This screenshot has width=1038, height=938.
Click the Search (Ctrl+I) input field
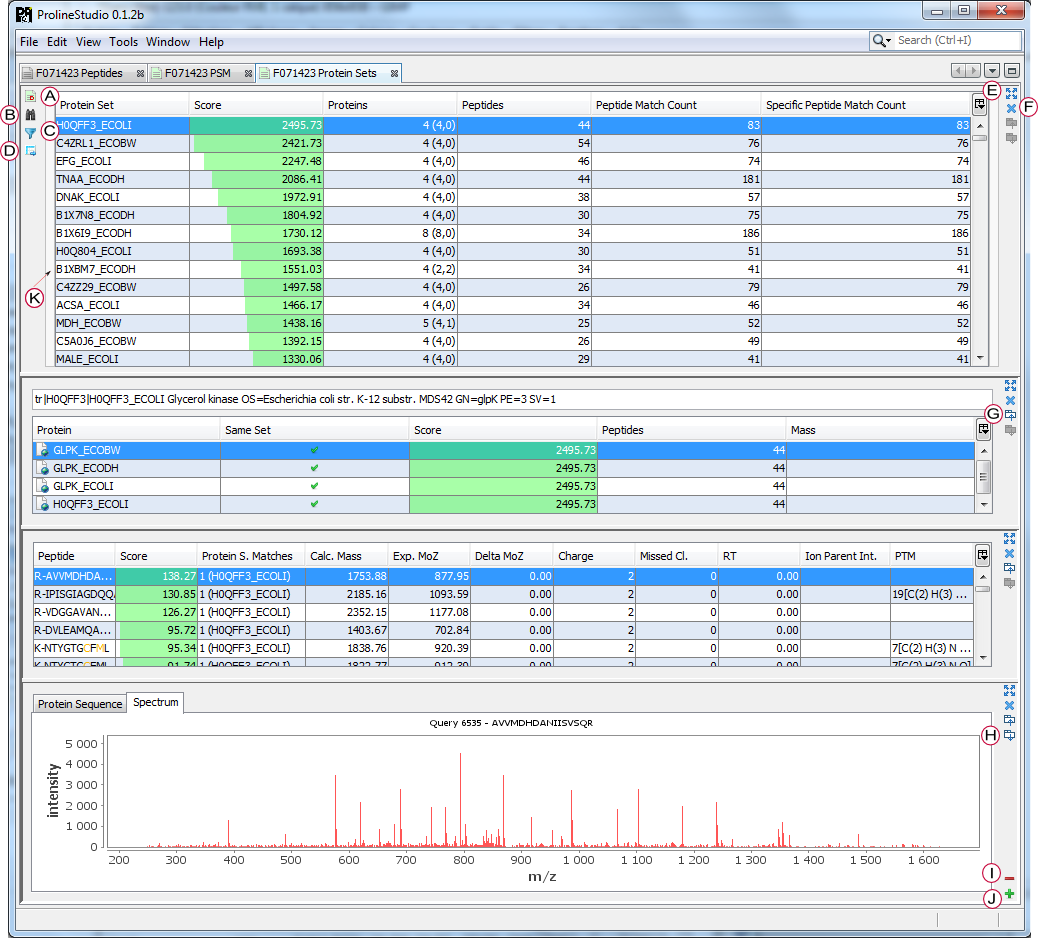[x=957, y=41]
